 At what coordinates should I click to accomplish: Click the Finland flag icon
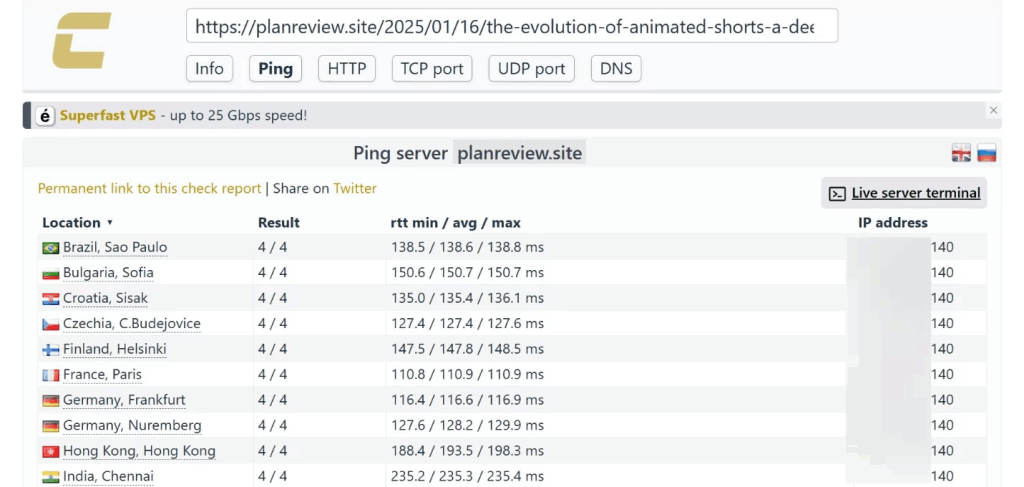point(50,350)
